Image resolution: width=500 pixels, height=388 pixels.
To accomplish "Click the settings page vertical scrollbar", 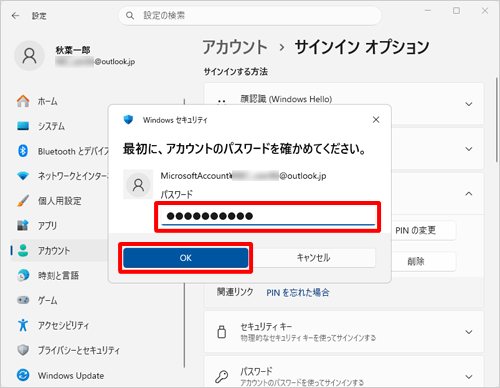I will (x=497, y=120).
